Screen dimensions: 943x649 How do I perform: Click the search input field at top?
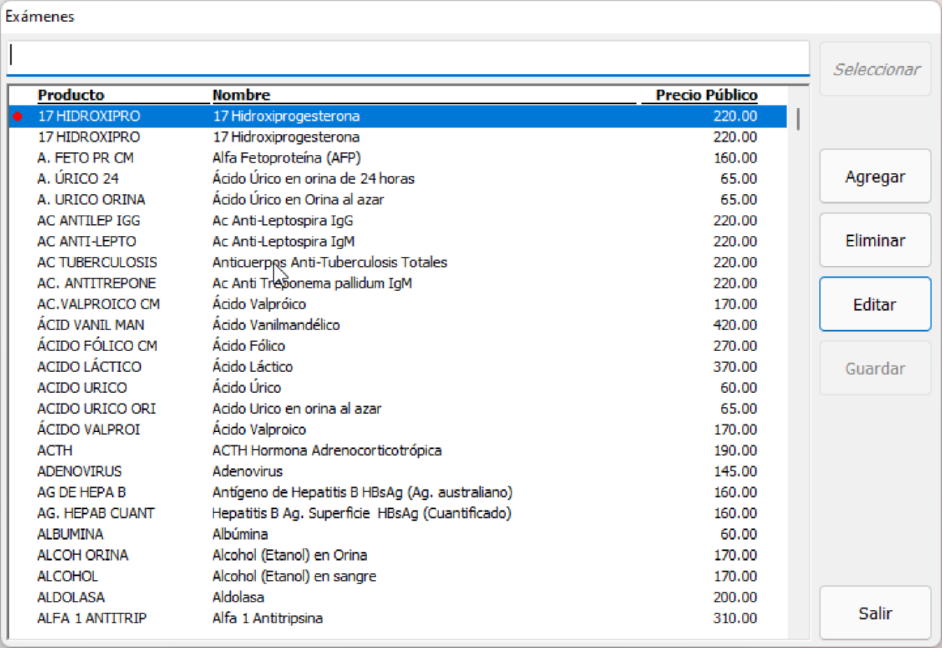[408, 56]
